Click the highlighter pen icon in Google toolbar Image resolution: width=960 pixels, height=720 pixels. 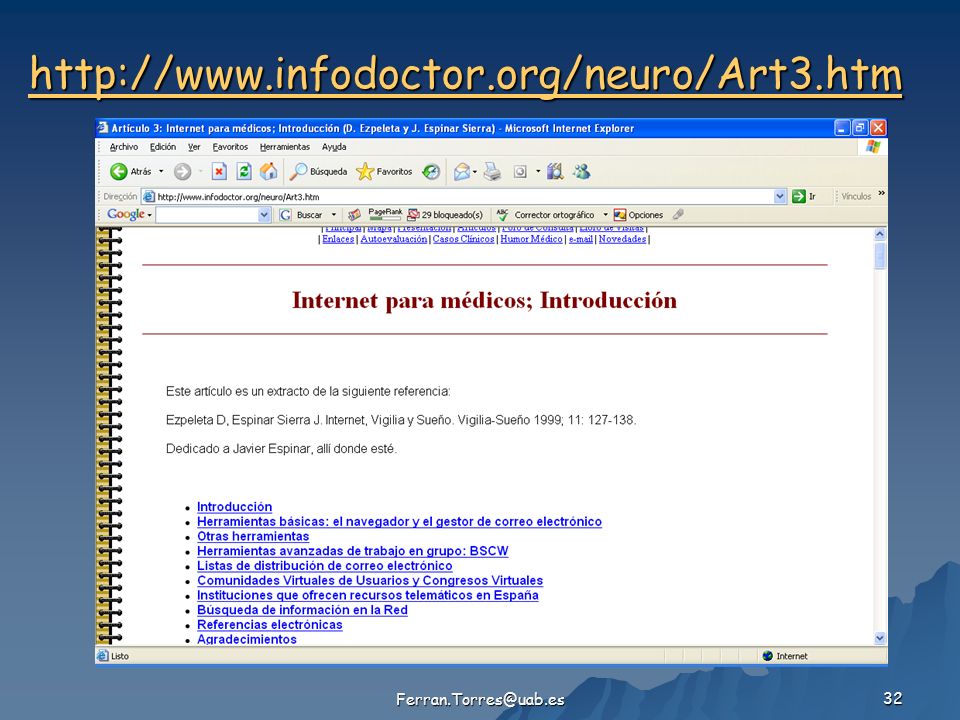678,215
